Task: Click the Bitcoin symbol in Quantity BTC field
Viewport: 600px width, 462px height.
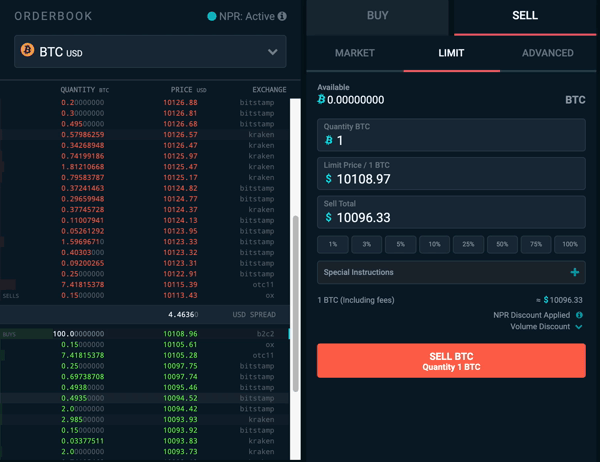Action: [x=328, y=140]
